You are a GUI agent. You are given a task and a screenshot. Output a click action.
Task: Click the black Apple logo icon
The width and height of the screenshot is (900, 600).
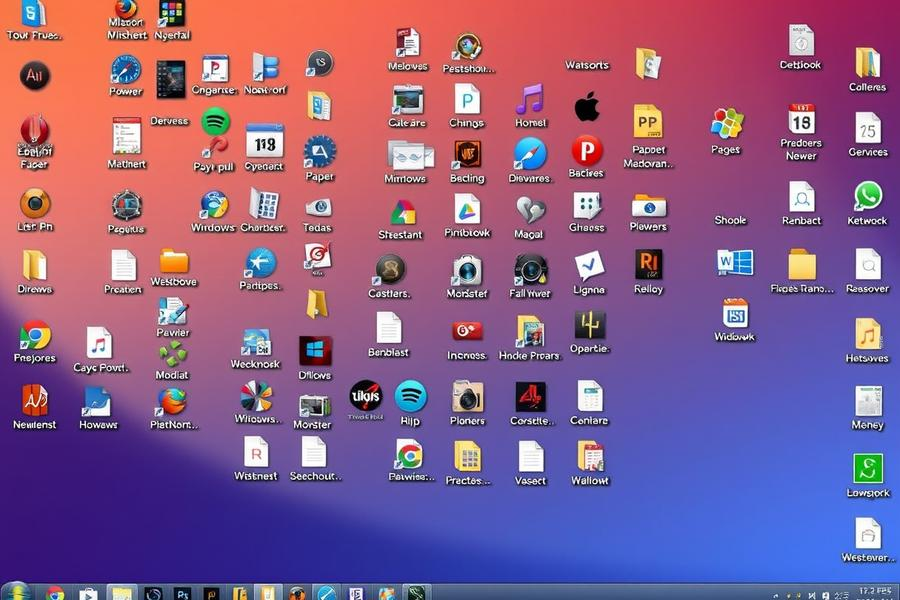click(587, 106)
